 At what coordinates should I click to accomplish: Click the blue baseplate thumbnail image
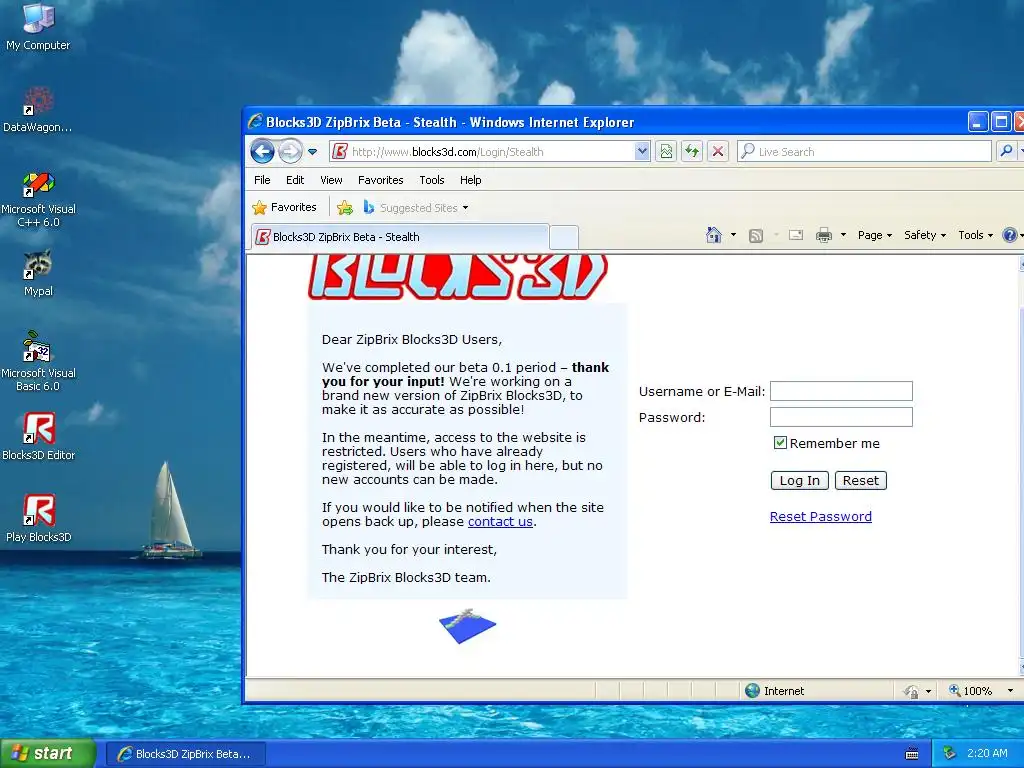[468, 626]
